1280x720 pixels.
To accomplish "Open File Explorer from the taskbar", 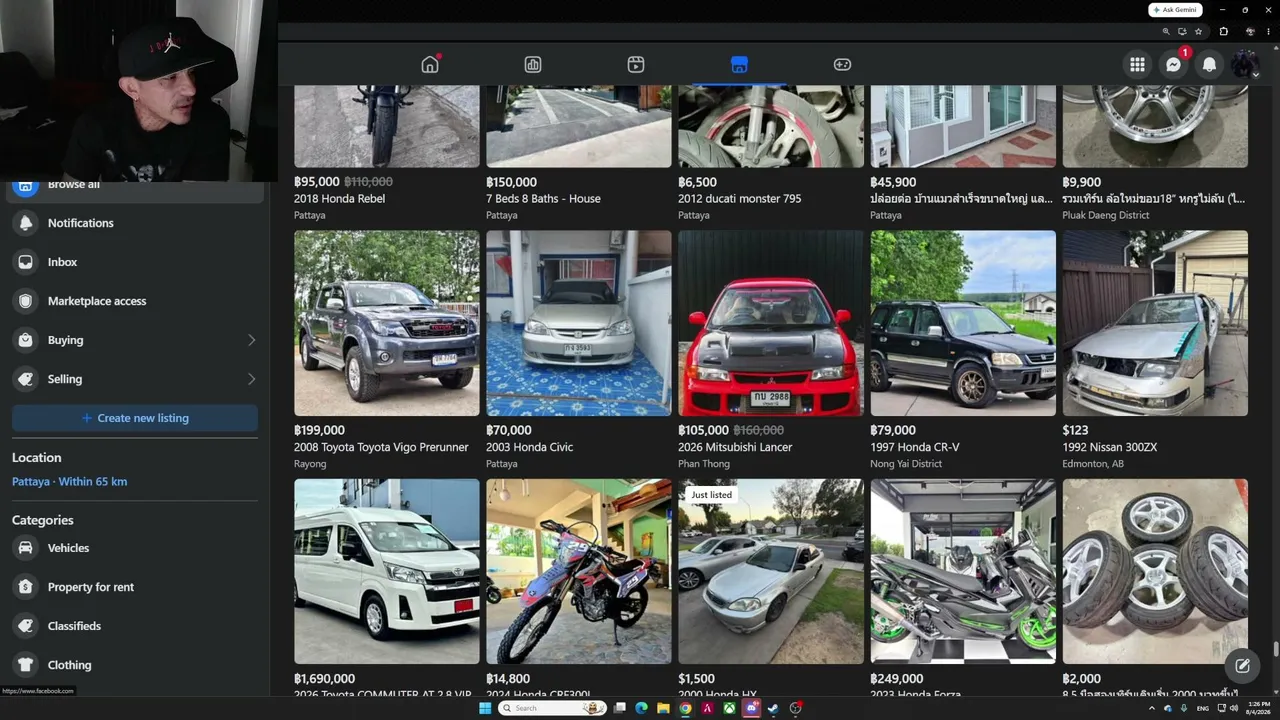I will [x=663, y=708].
